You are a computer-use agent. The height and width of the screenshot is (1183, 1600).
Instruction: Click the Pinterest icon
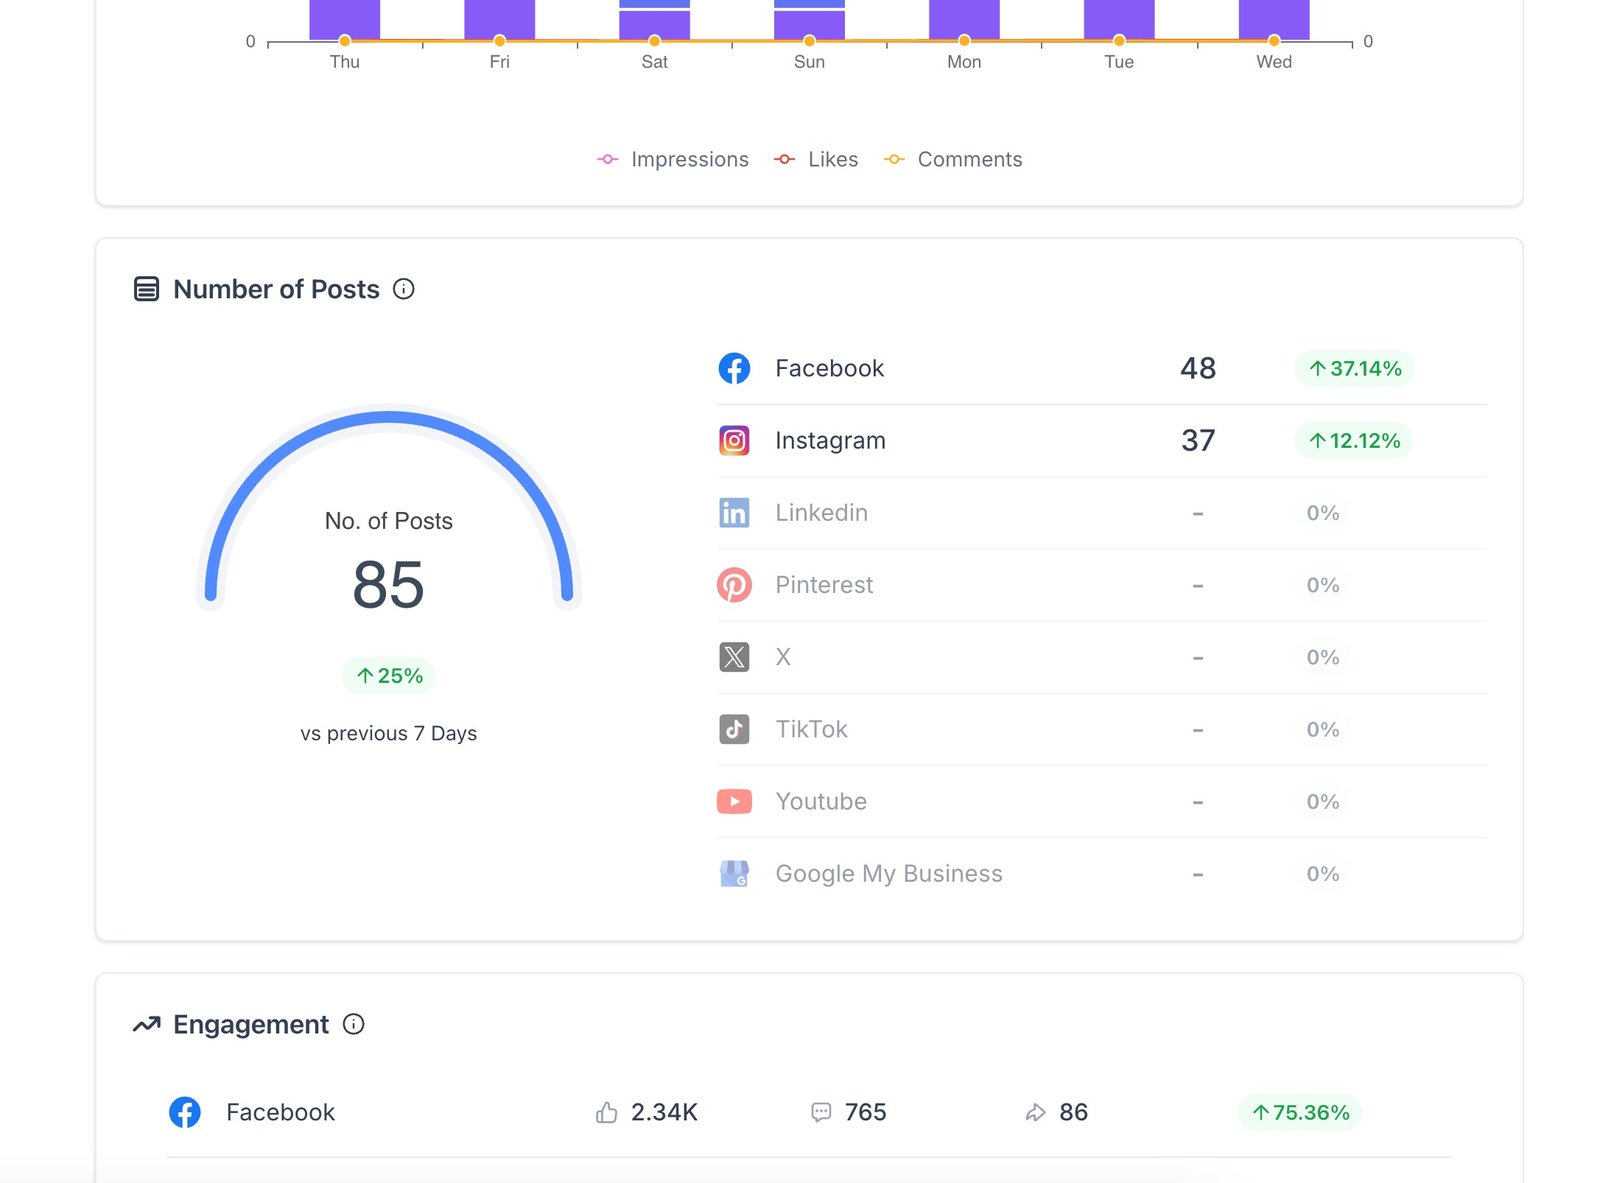click(x=734, y=585)
